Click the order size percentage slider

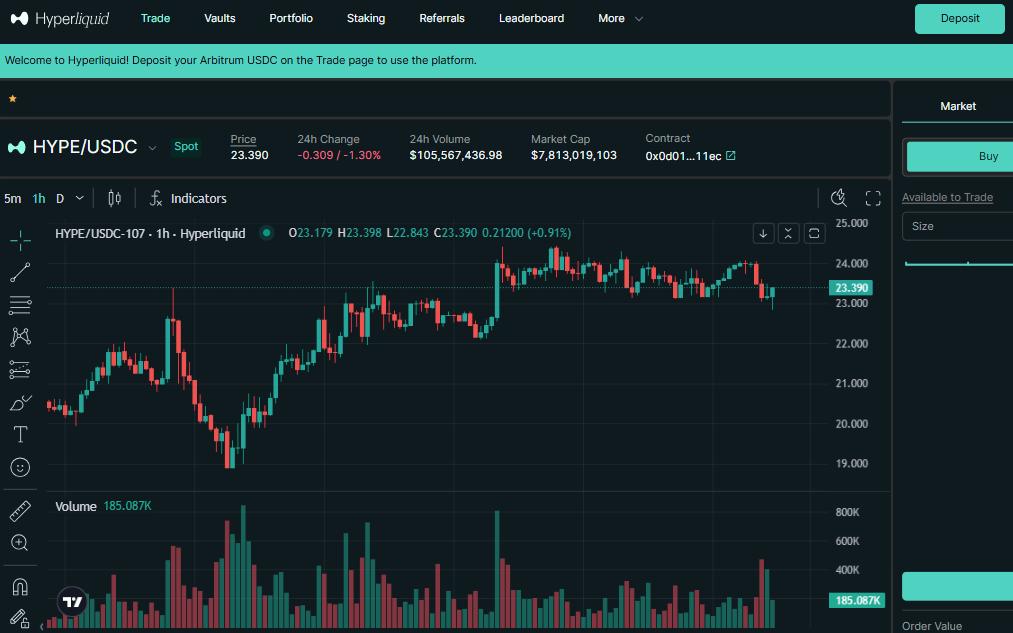click(x=959, y=263)
